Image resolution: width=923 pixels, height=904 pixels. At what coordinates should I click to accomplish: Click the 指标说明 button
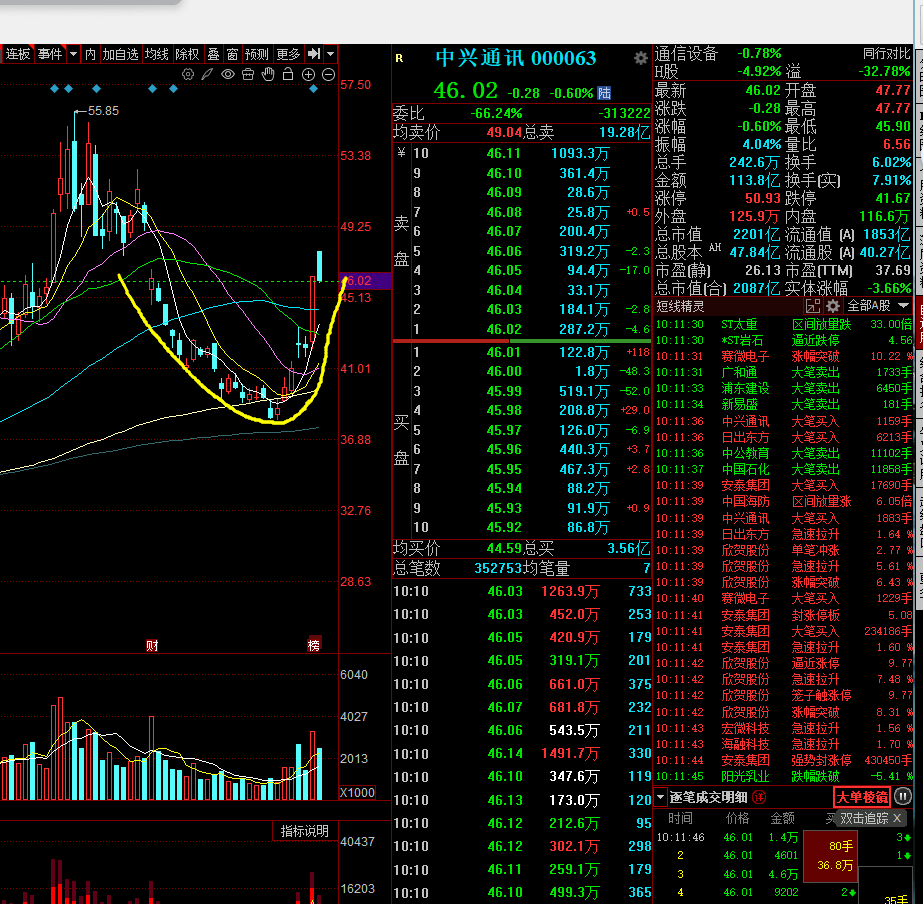click(x=304, y=831)
